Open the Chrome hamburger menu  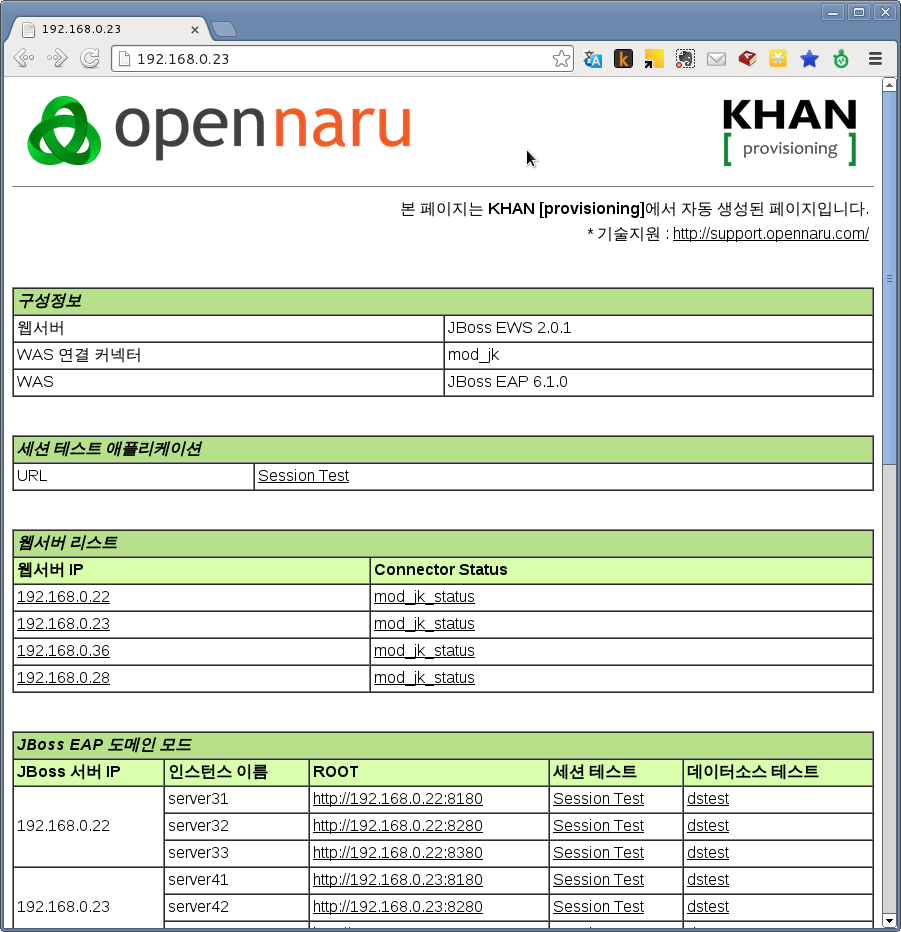(x=875, y=59)
